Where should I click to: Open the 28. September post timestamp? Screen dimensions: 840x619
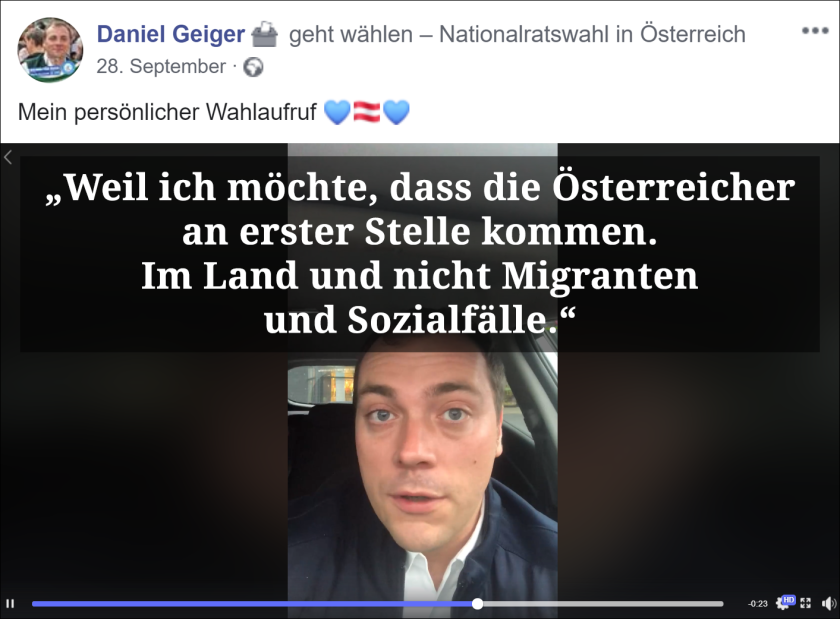[x=161, y=67]
